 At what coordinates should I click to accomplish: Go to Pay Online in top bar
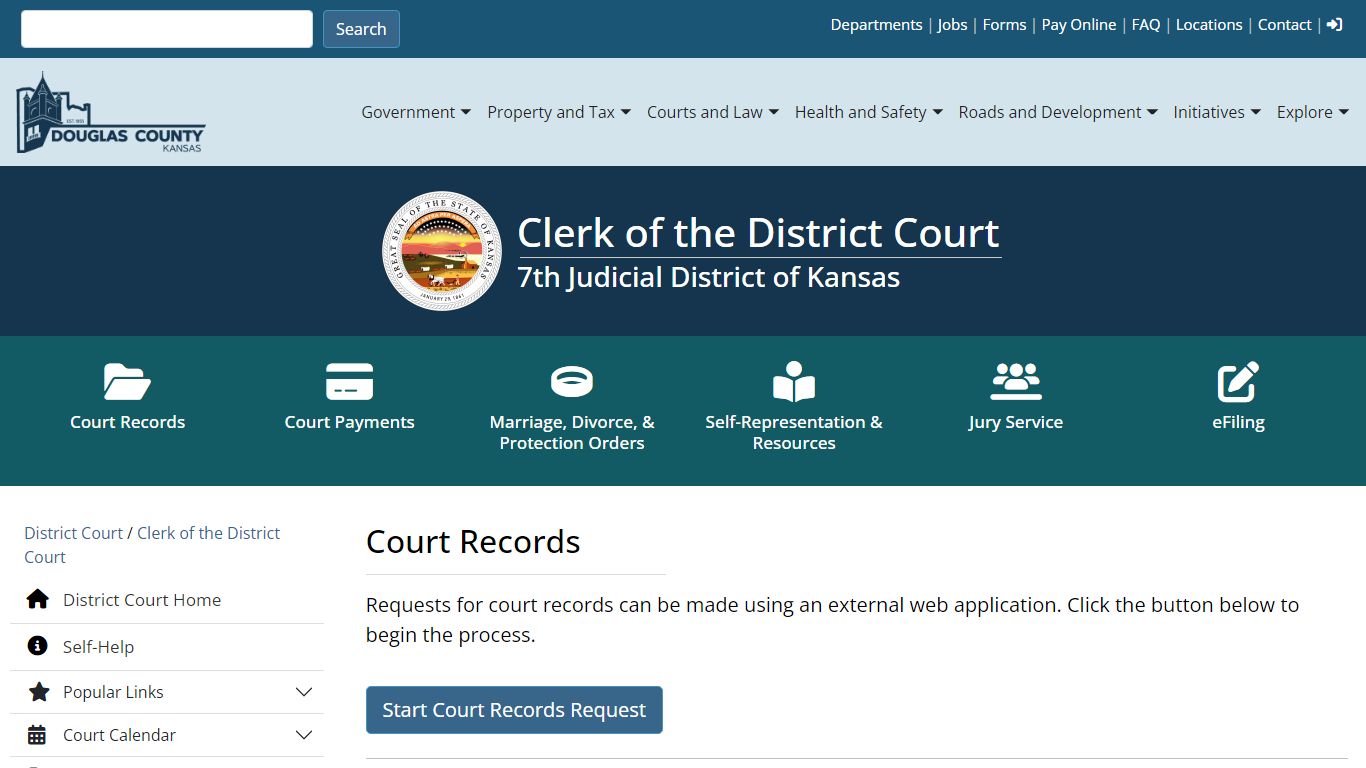pos(1079,25)
